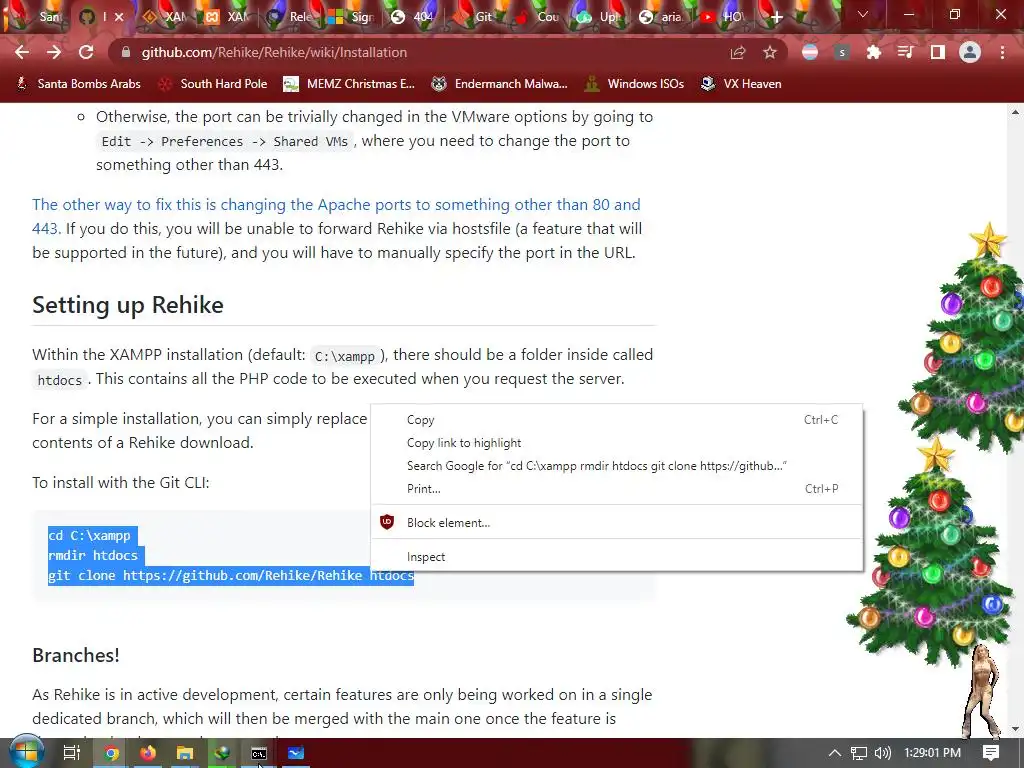
Task: Switch to the first 'San' tab
Action: pyautogui.click(x=39, y=17)
